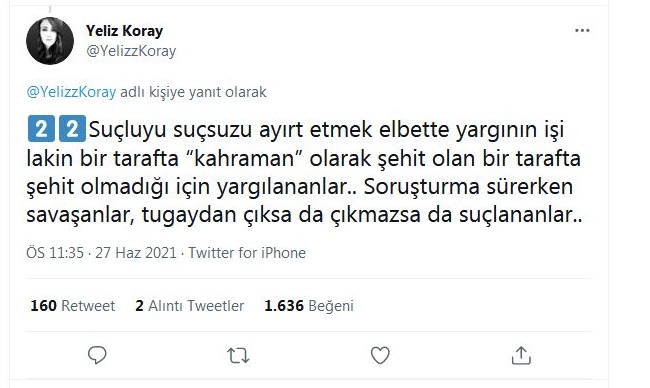Show the 1.636 Beğeni list

click(x=309, y=306)
